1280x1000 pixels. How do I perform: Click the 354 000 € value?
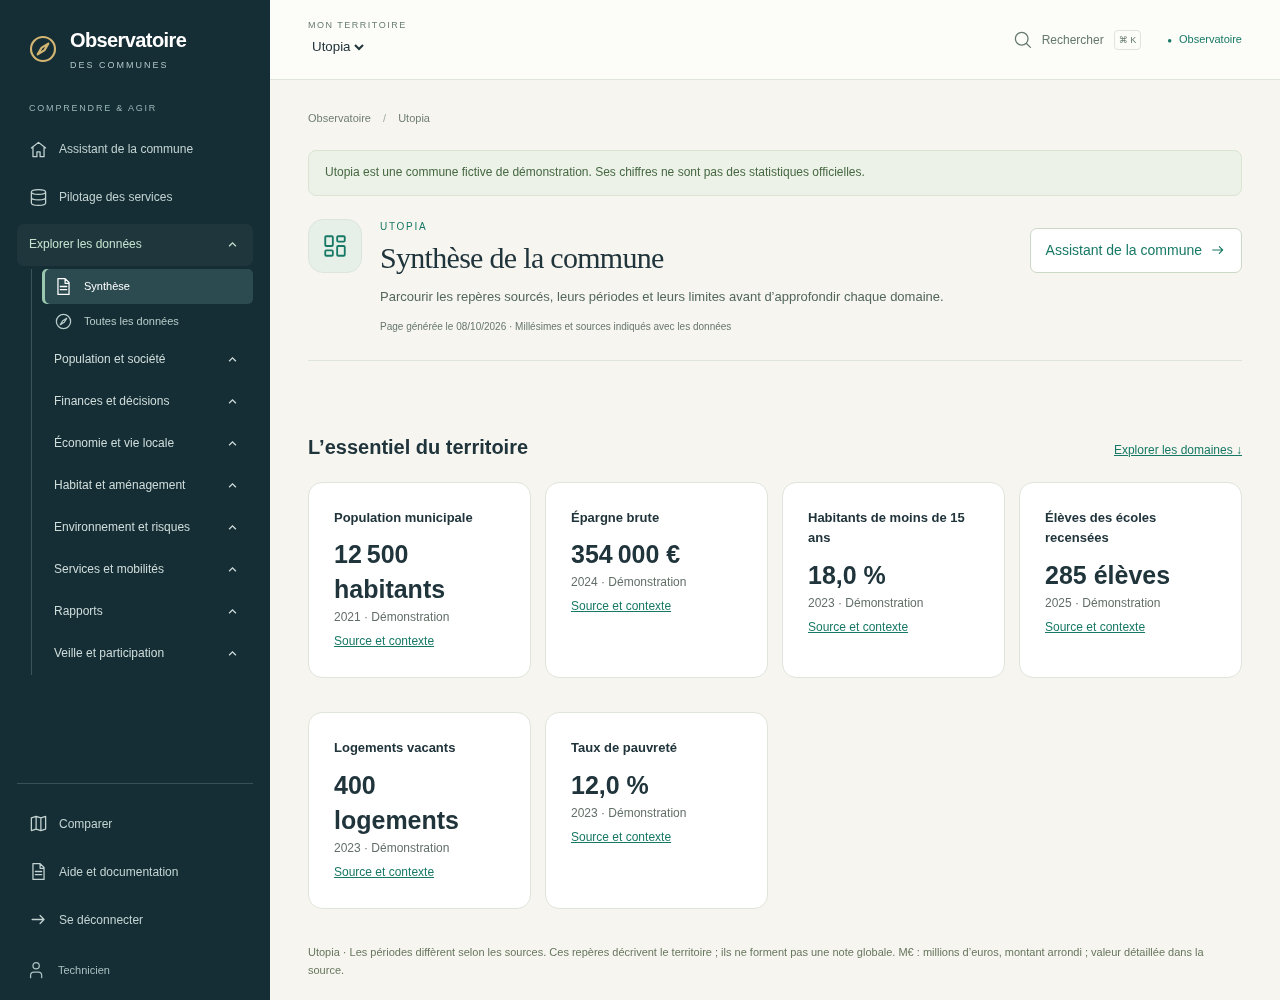click(625, 554)
